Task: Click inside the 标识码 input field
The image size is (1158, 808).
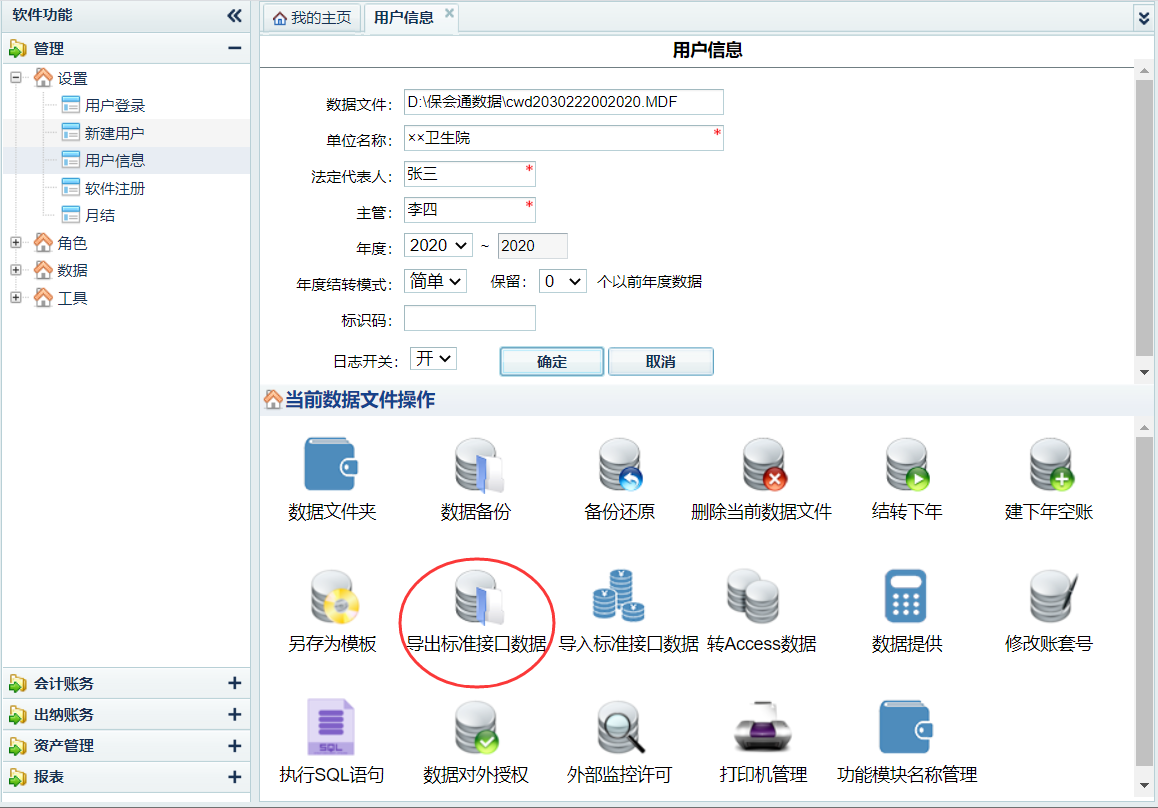Action: tap(469, 317)
